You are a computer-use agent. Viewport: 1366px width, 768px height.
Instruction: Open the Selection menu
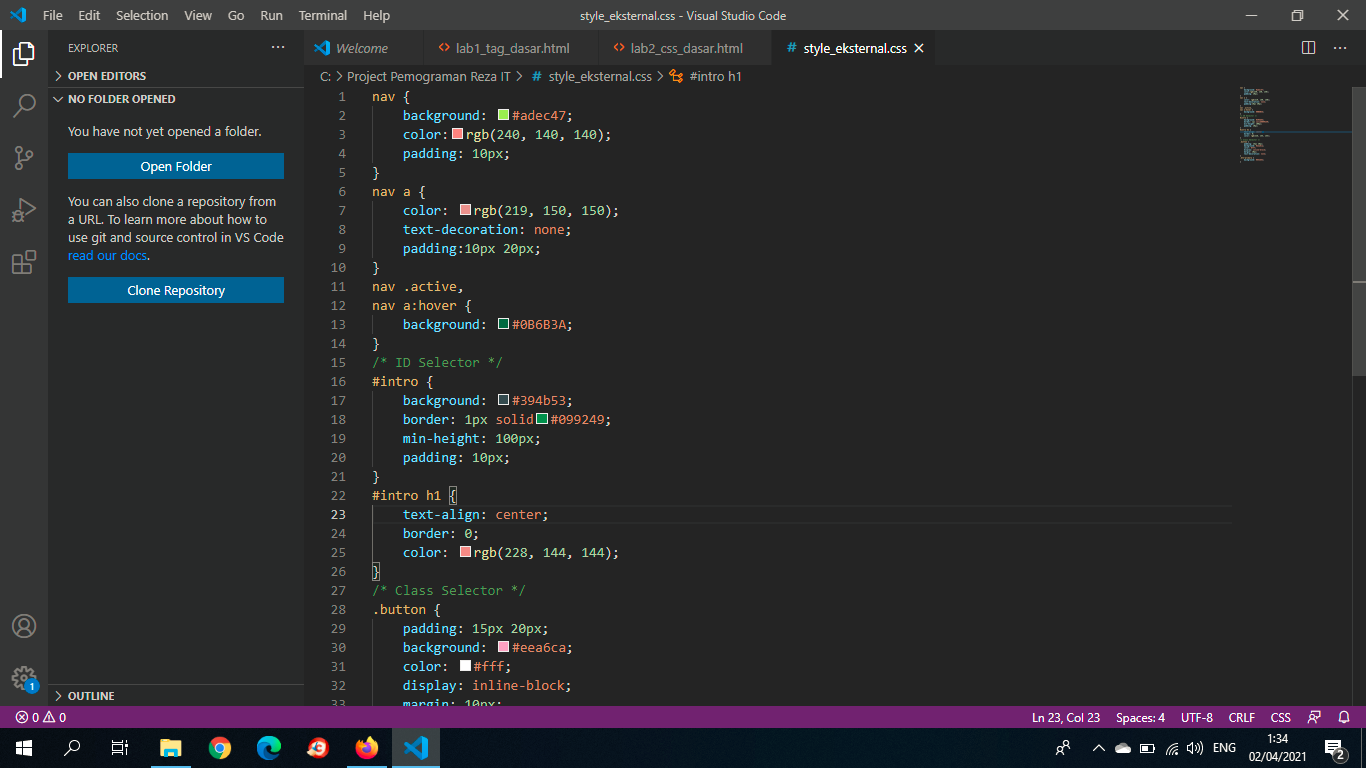pos(142,15)
